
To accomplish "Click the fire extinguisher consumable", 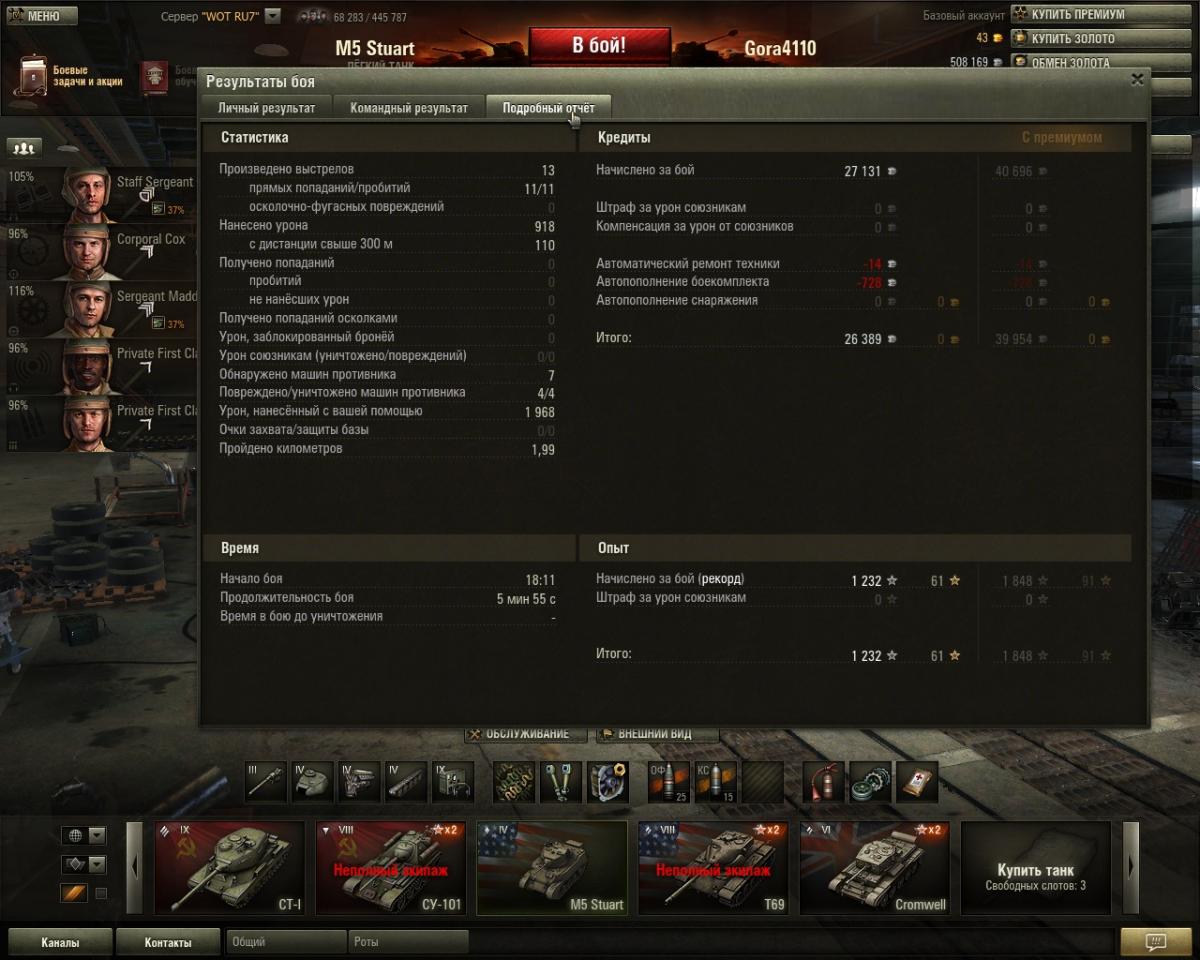I will click(x=823, y=782).
